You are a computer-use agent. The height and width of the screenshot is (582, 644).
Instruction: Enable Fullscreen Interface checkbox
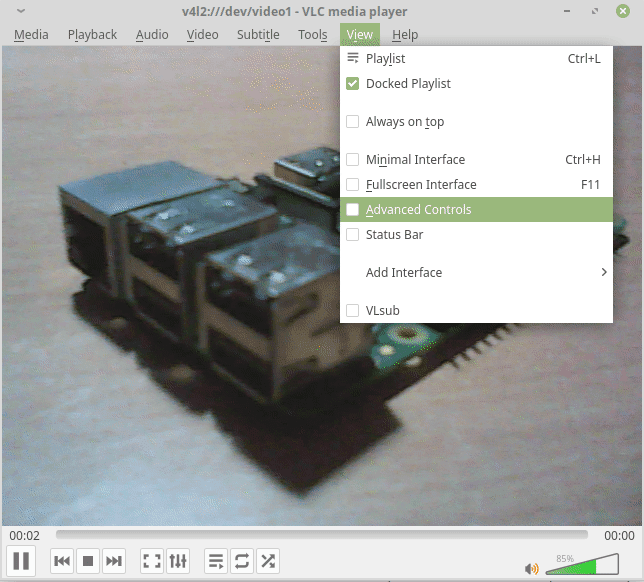pos(352,184)
